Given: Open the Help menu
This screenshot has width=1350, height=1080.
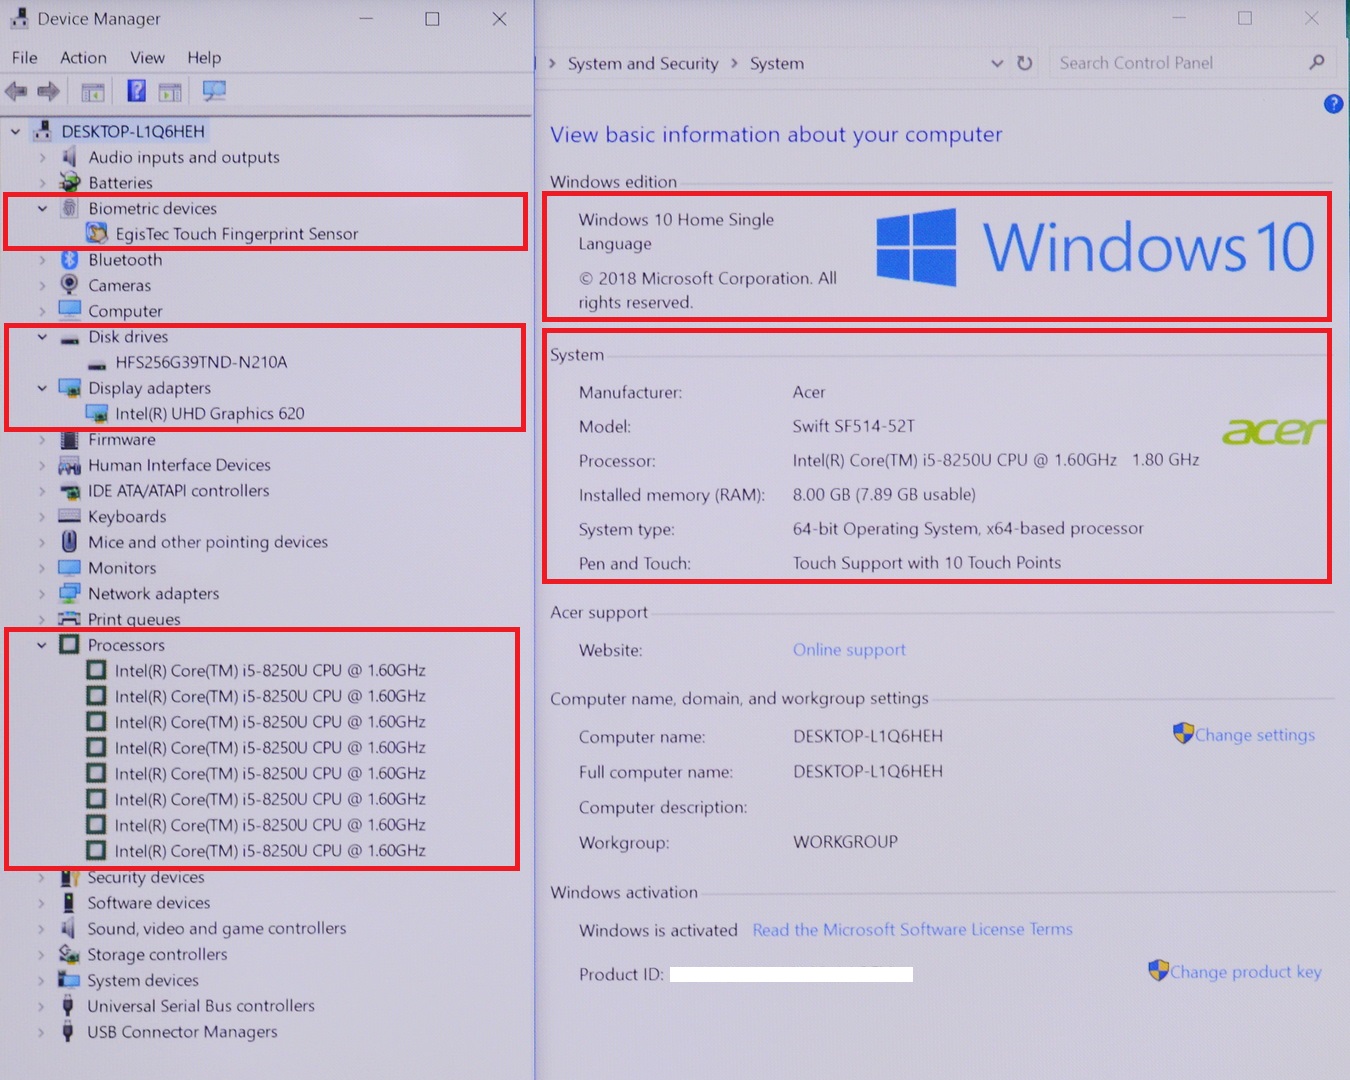Looking at the screenshot, I should 204,57.
